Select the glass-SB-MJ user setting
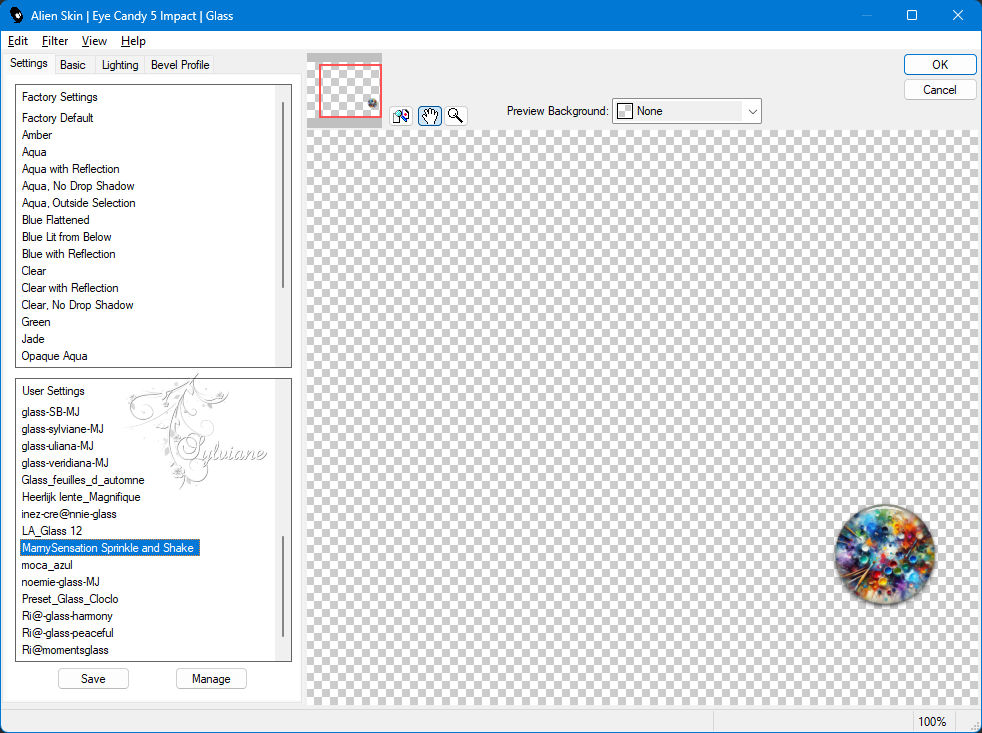The height and width of the screenshot is (733, 982). [x=51, y=412]
